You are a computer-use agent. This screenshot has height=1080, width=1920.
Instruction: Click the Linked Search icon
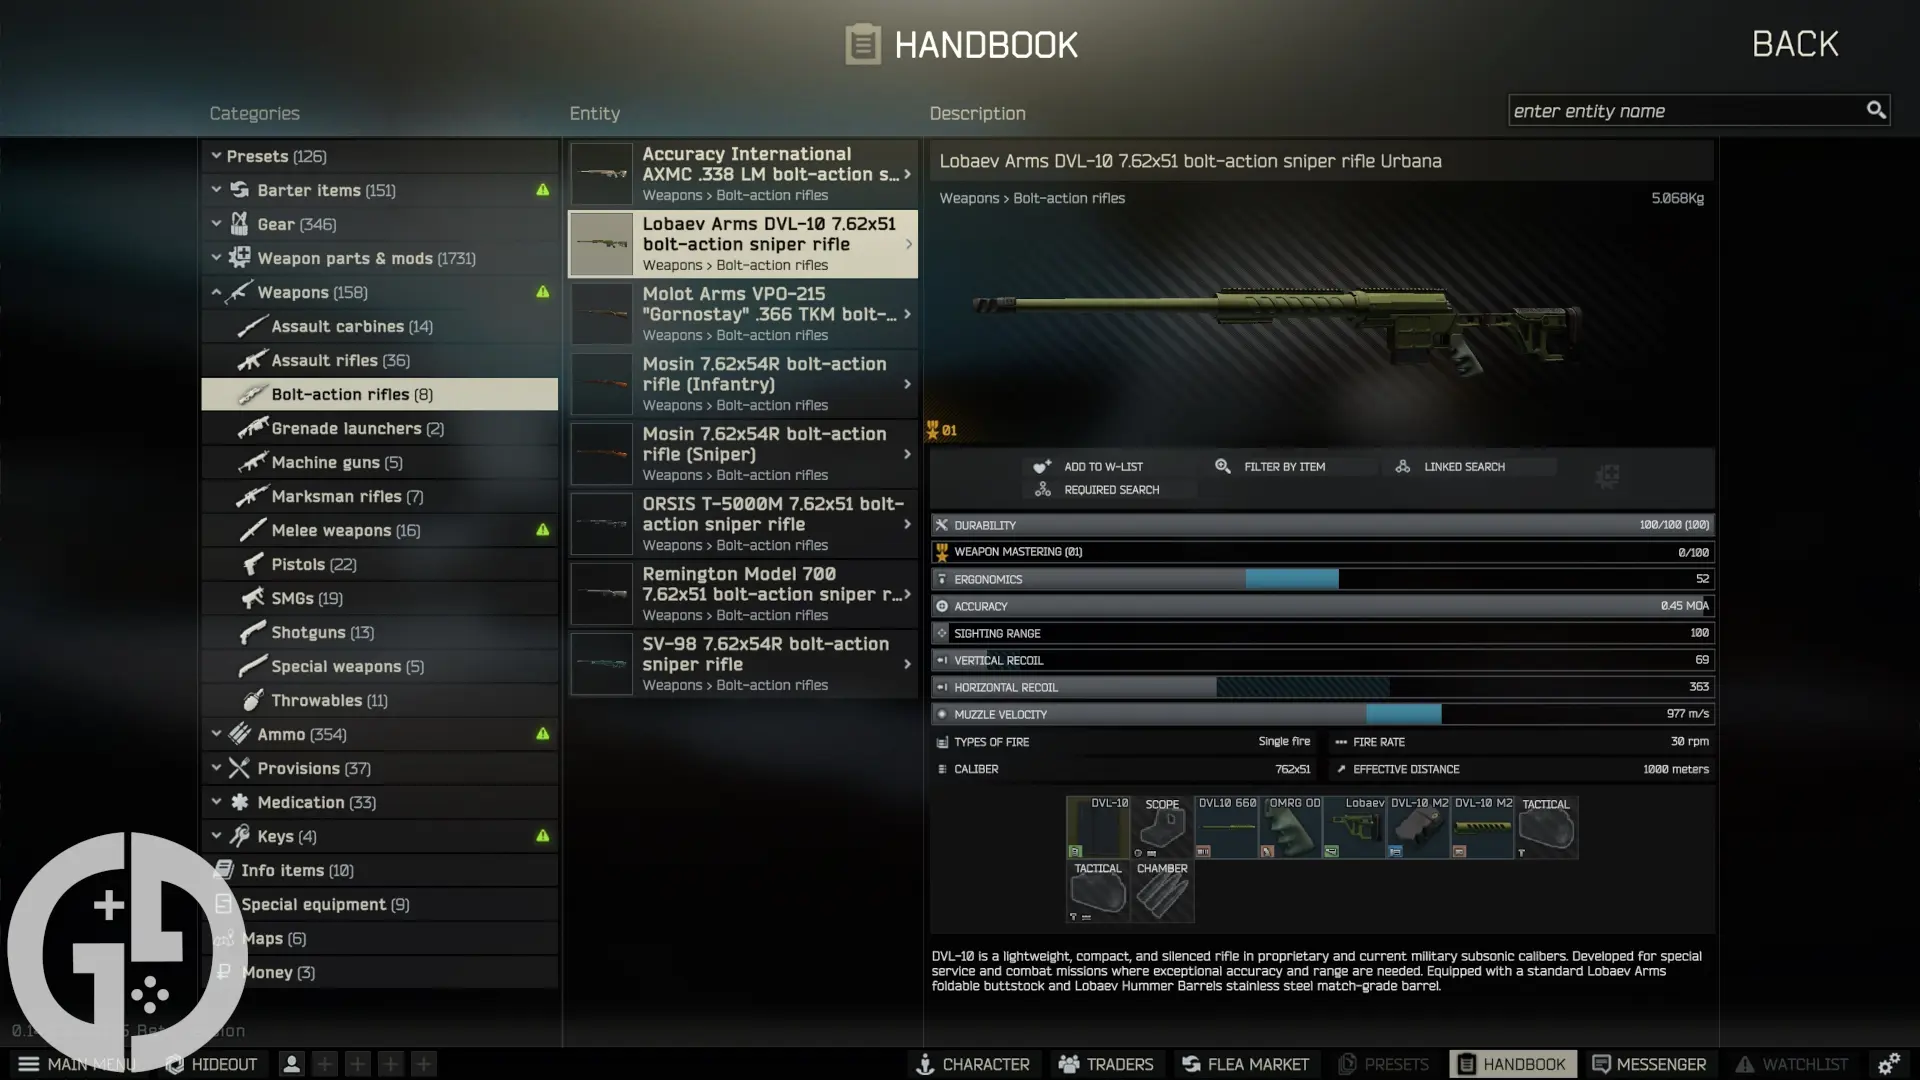click(x=1402, y=465)
